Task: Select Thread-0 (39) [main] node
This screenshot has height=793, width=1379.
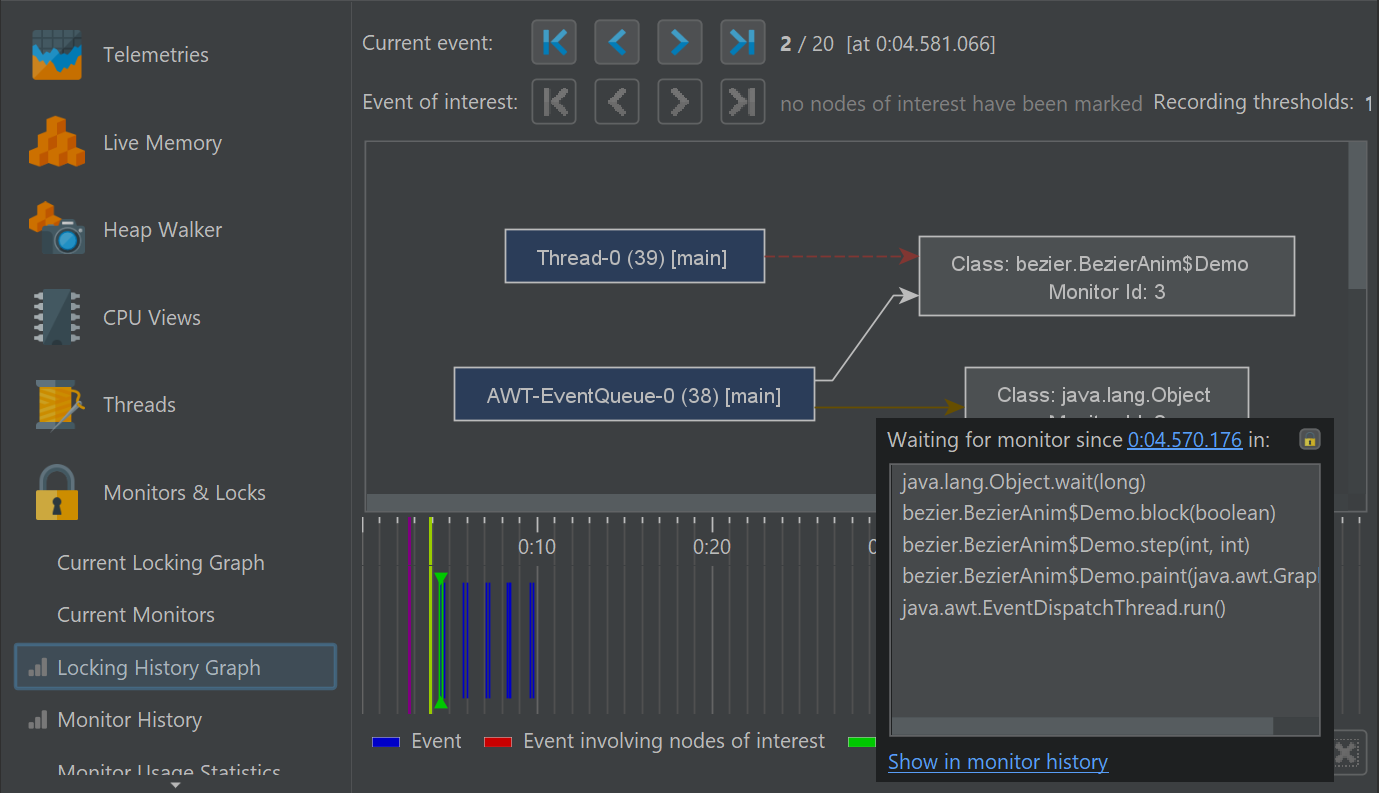Action: [x=635, y=256]
